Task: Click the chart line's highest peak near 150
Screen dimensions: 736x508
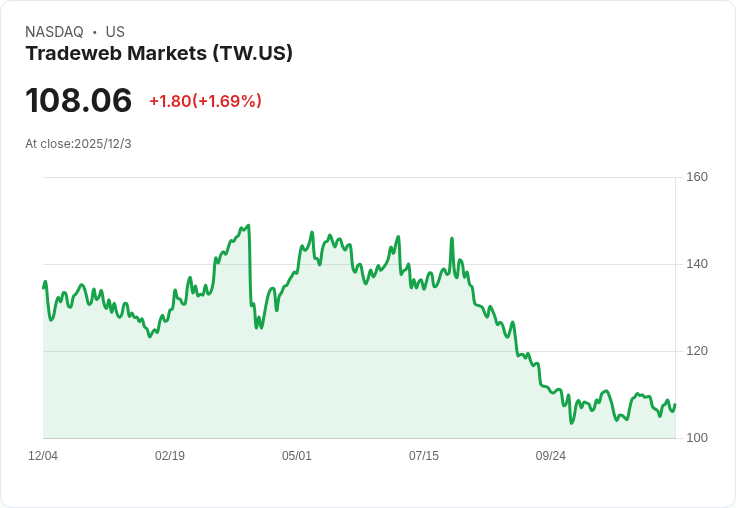Action: pos(248,226)
